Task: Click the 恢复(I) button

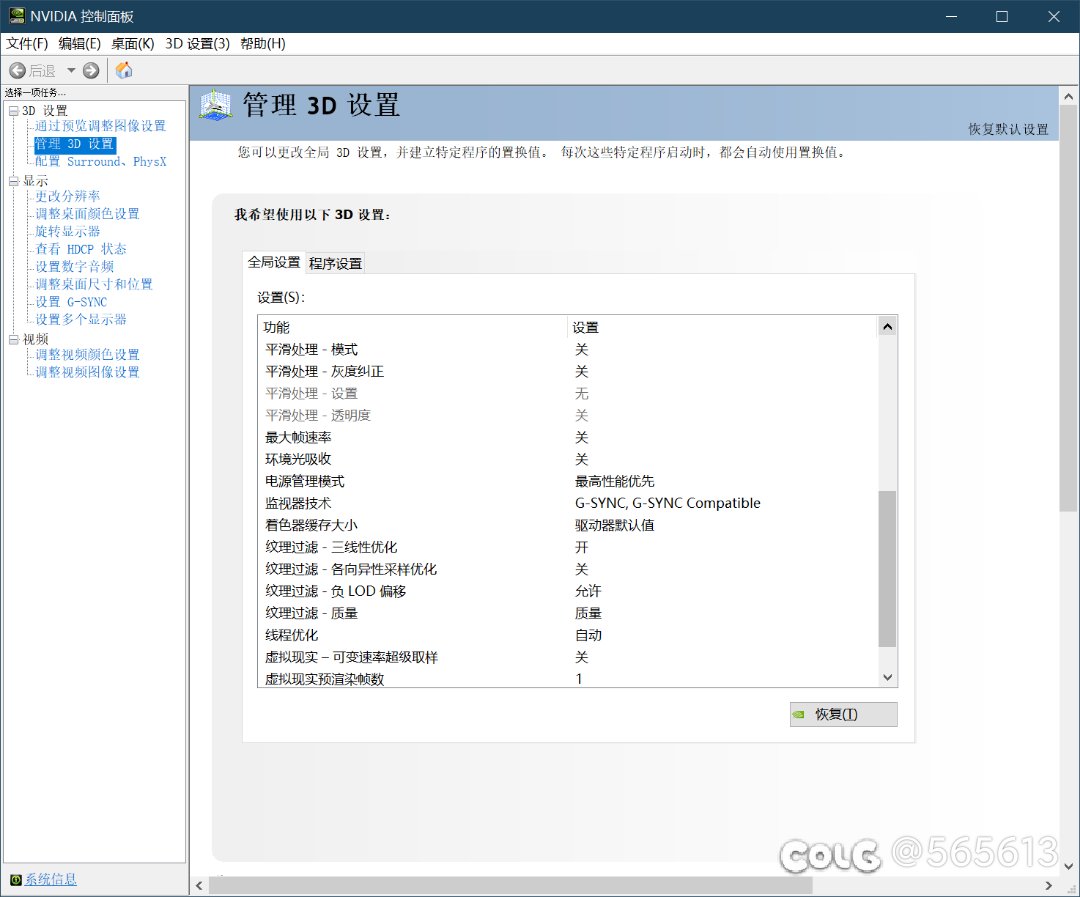Action: [844, 714]
